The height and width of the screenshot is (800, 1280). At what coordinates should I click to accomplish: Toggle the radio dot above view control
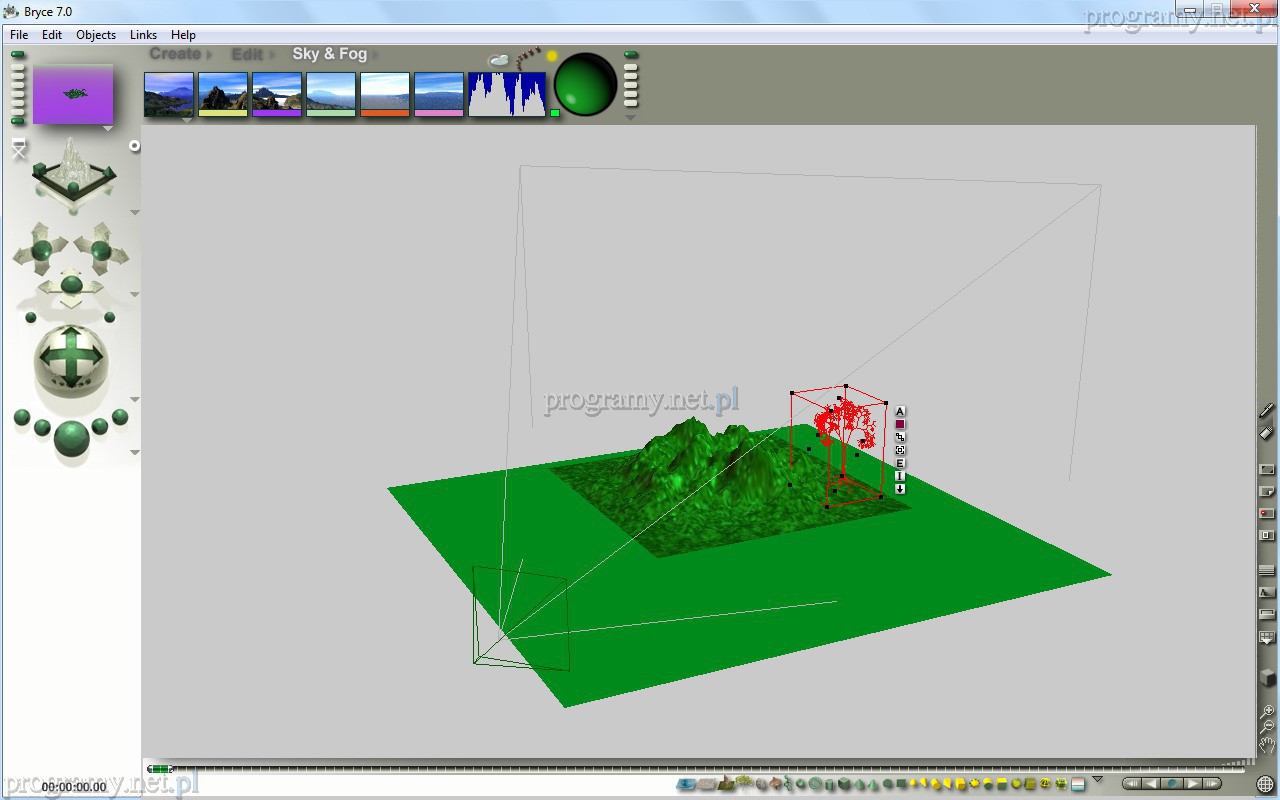point(134,146)
